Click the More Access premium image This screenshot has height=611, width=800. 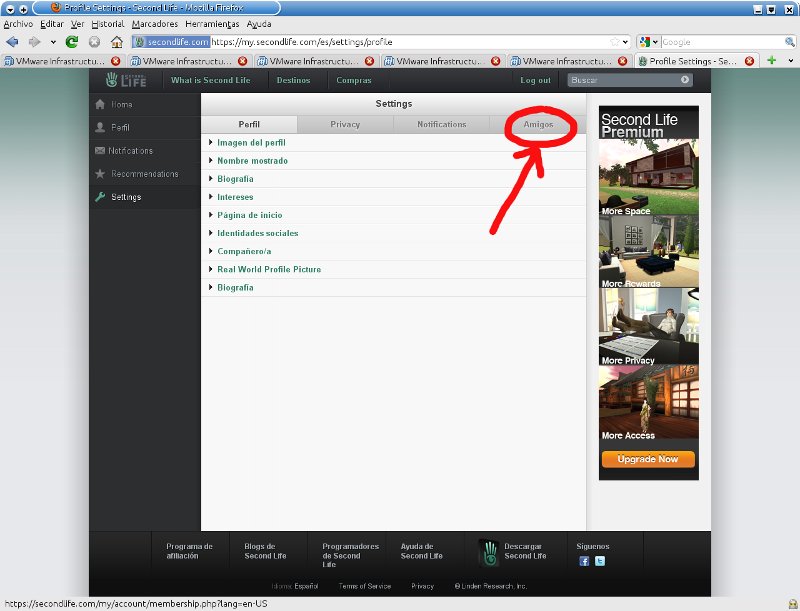(648, 402)
